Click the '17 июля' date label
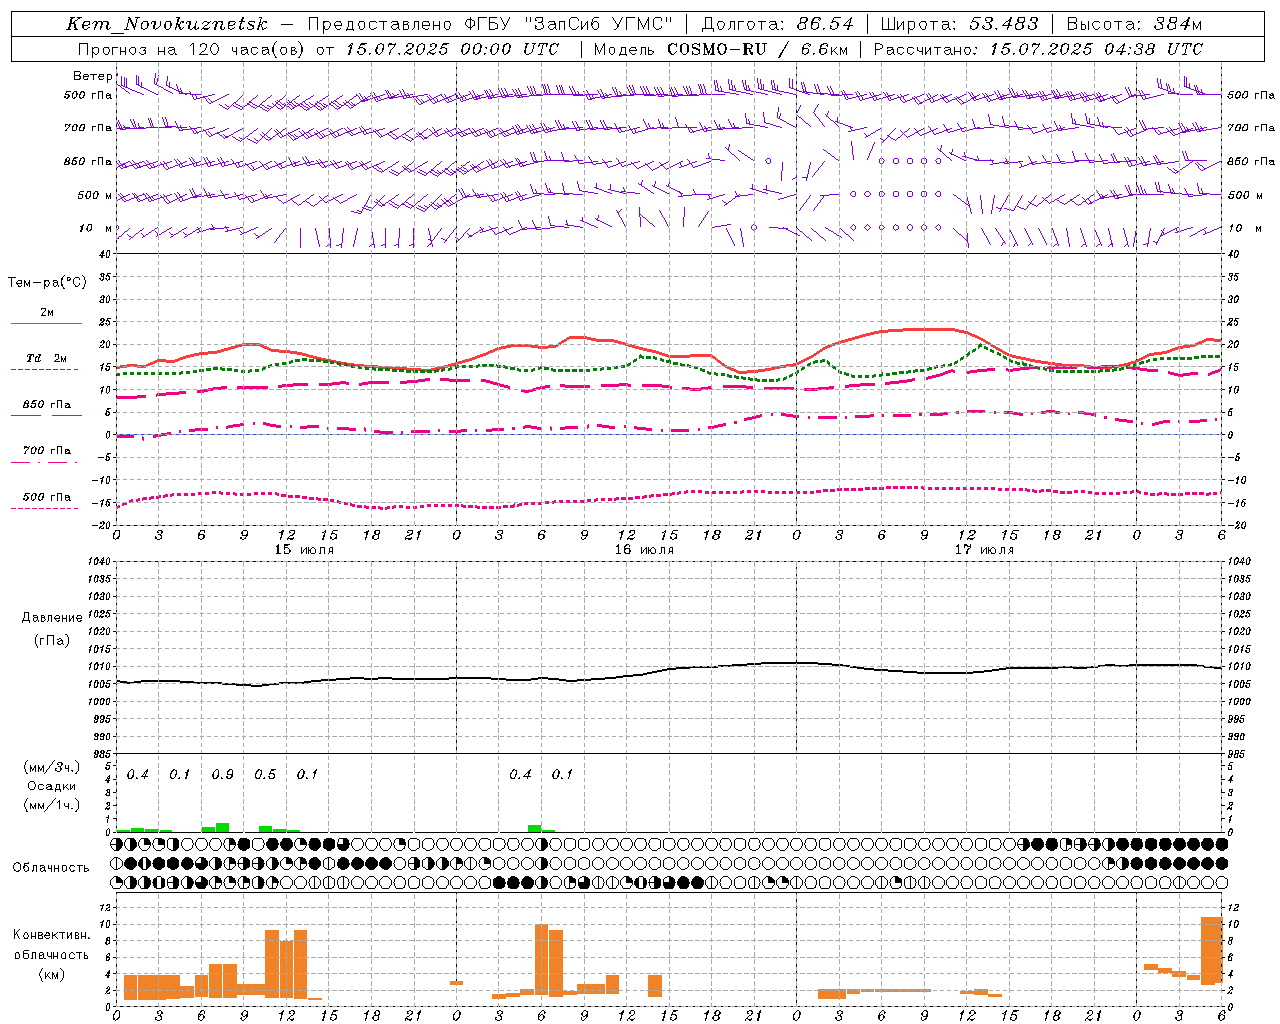 [x=984, y=550]
